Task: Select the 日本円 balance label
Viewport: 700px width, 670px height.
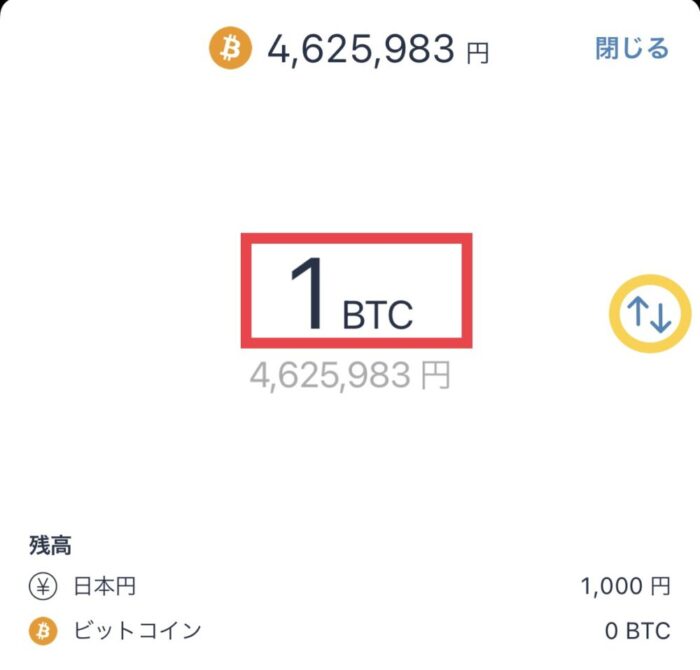Action: click(x=105, y=586)
